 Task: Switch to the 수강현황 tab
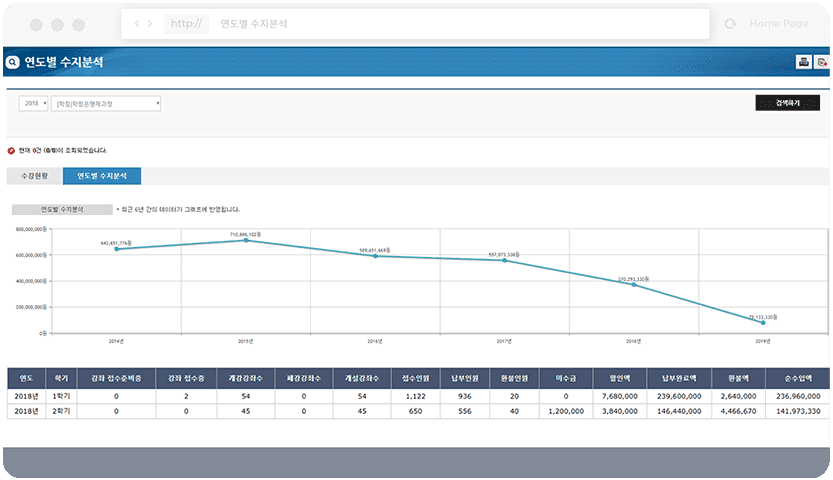pos(35,176)
